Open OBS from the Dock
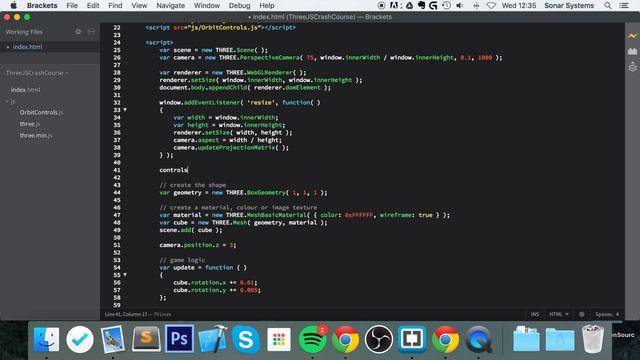Screen dimensions: 640x360 point(379,339)
